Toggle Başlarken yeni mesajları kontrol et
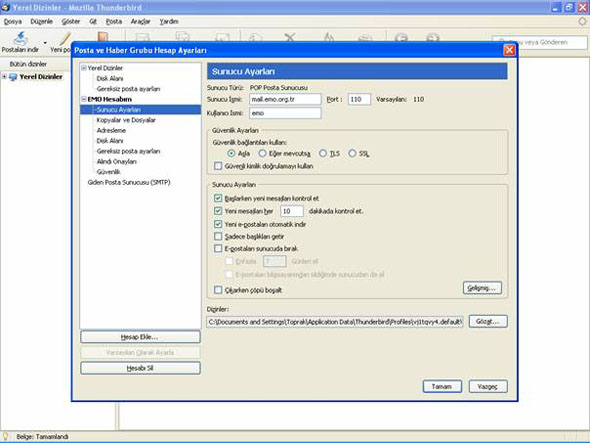Viewport: 590px width, 443px height. 218,198
